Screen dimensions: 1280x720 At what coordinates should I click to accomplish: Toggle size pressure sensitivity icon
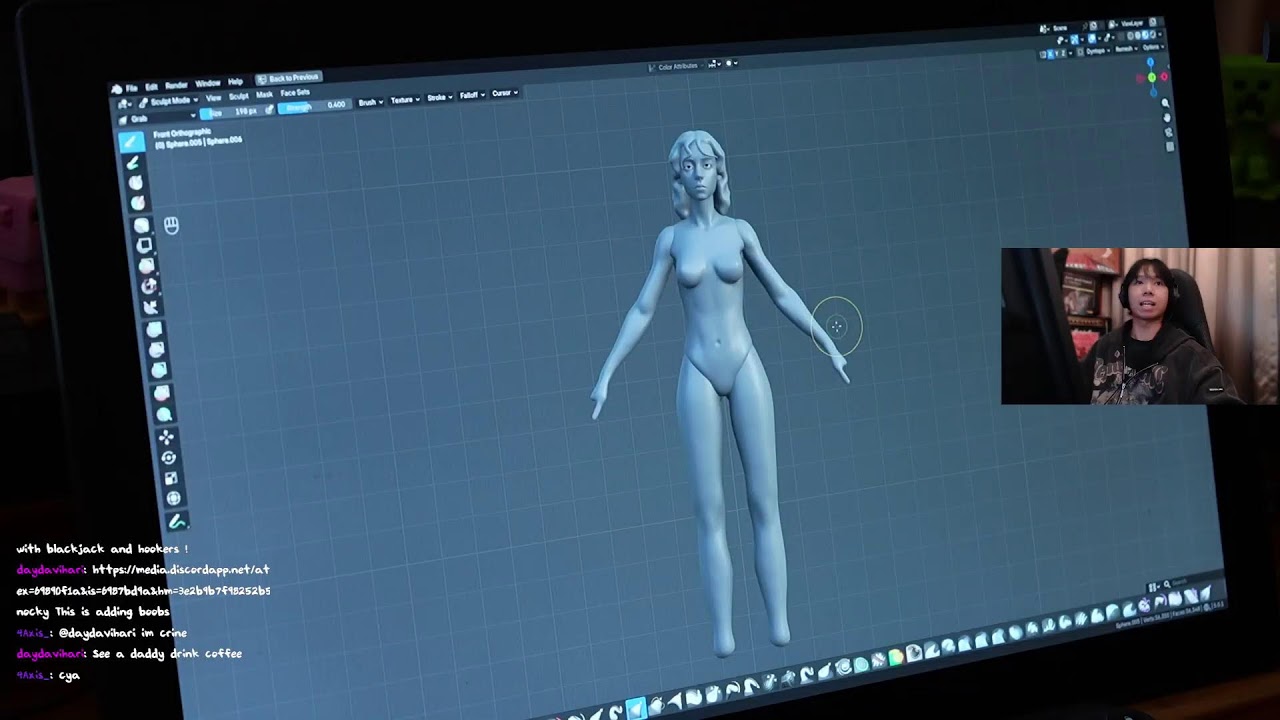pyautogui.click(x=270, y=110)
